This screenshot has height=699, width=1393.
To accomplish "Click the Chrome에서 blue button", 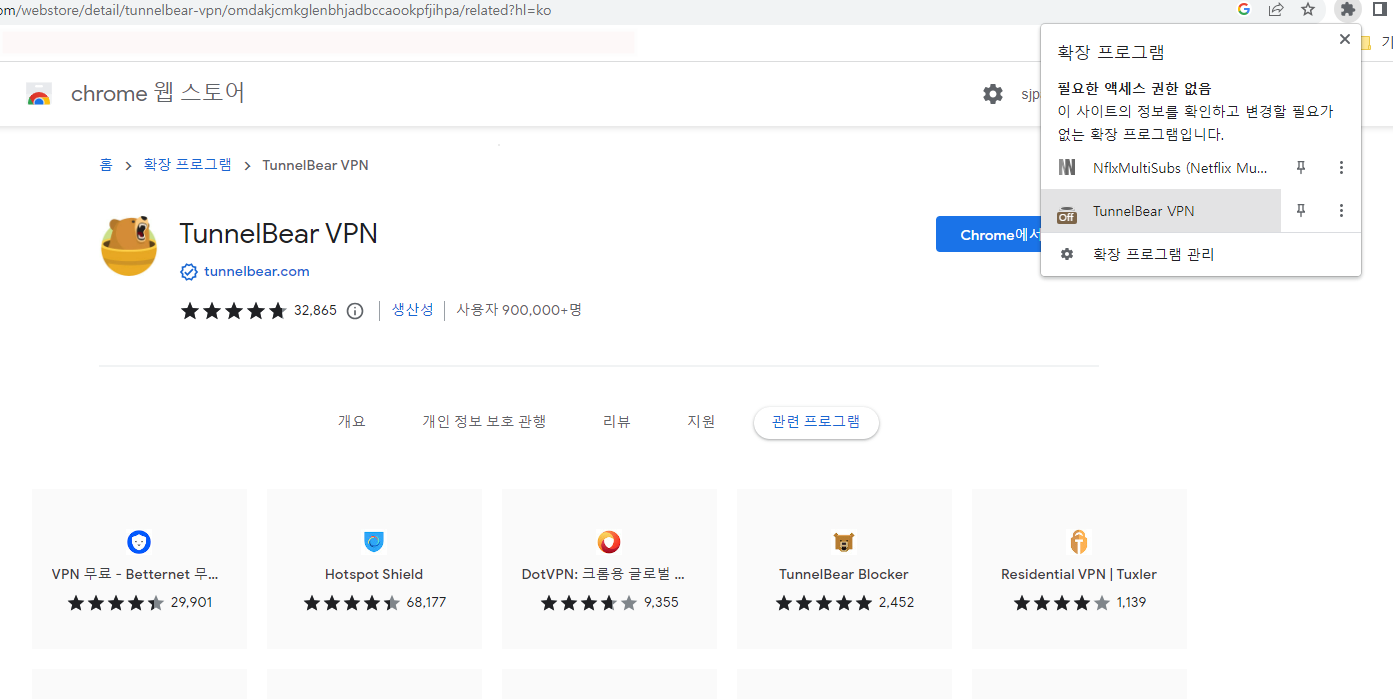I will click(x=988, y=234).
